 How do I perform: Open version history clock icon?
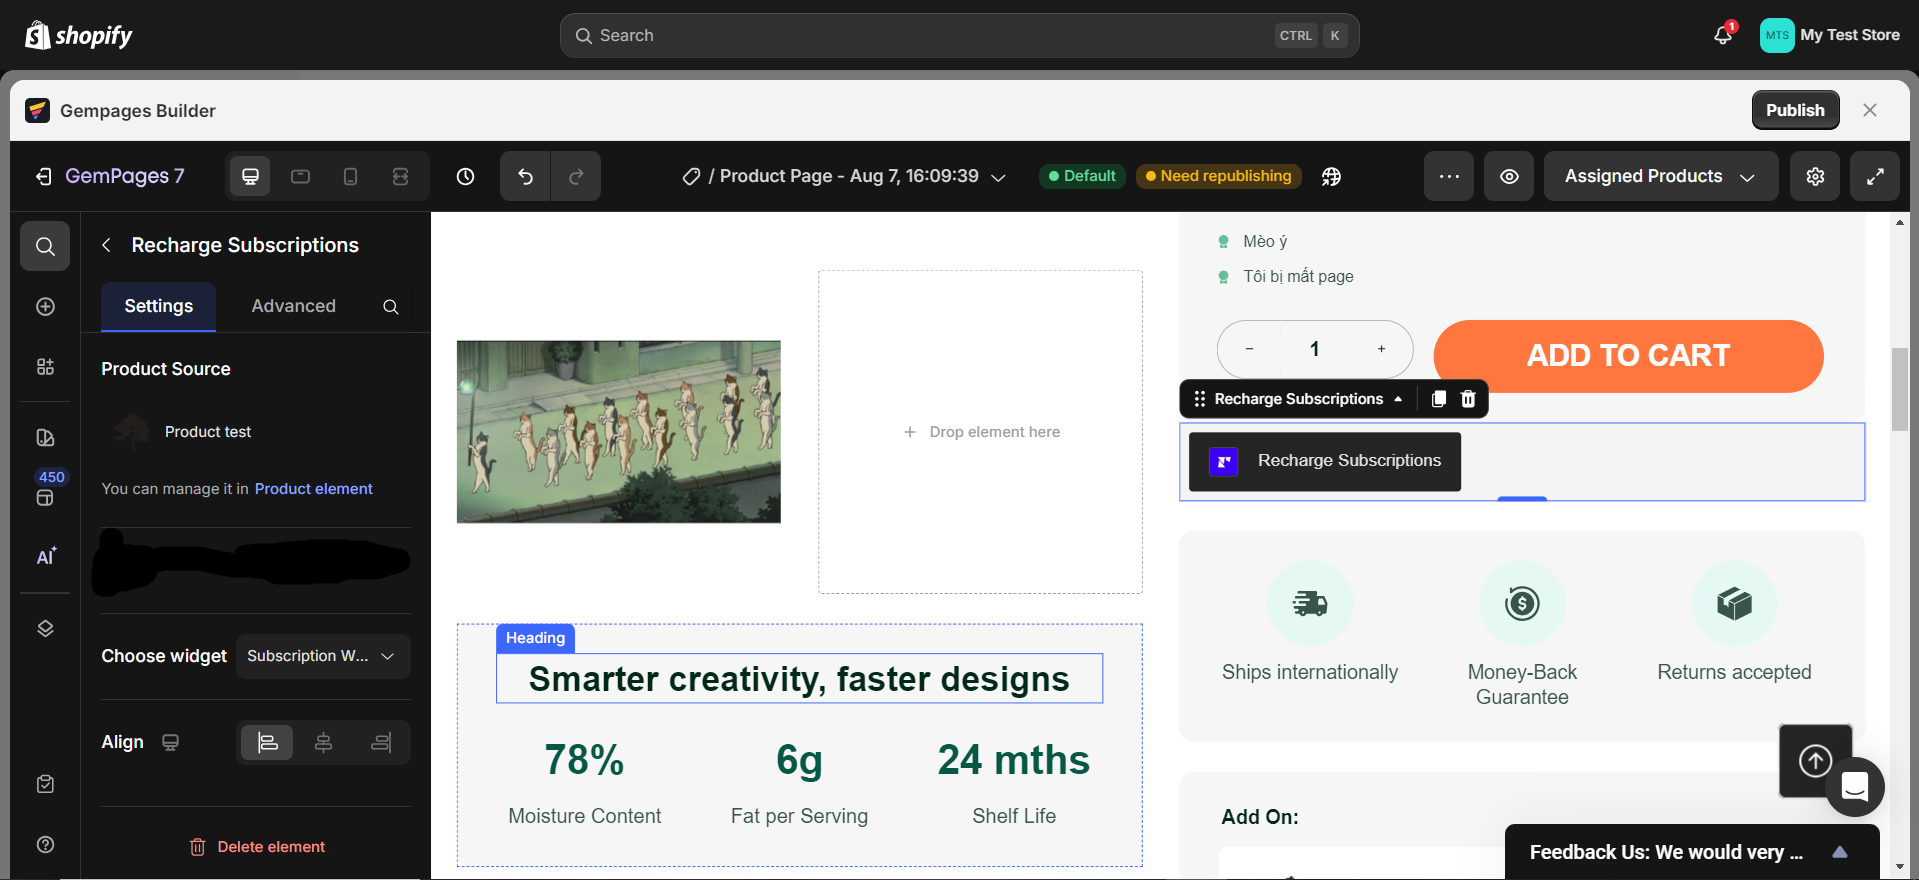465,177
